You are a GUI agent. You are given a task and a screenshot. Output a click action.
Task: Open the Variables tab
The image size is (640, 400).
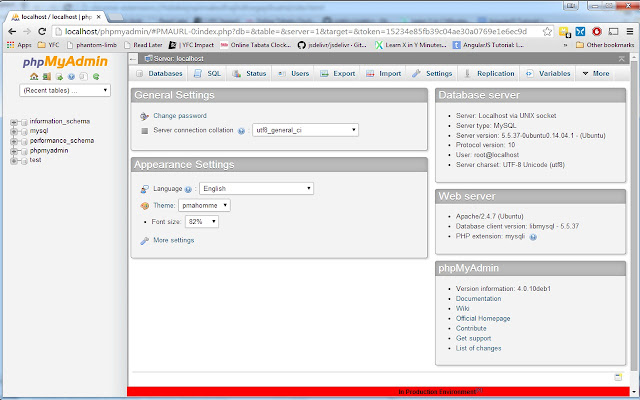[548, 73]
